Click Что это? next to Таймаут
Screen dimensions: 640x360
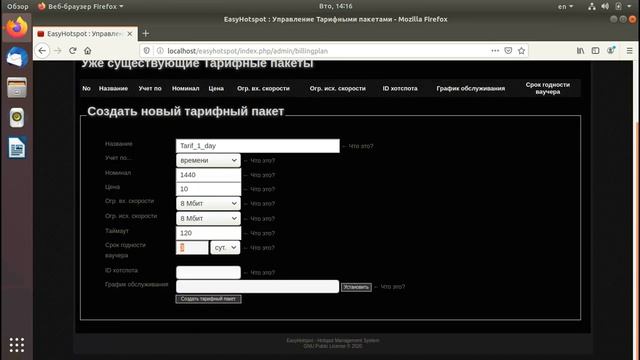coord(262,233)
